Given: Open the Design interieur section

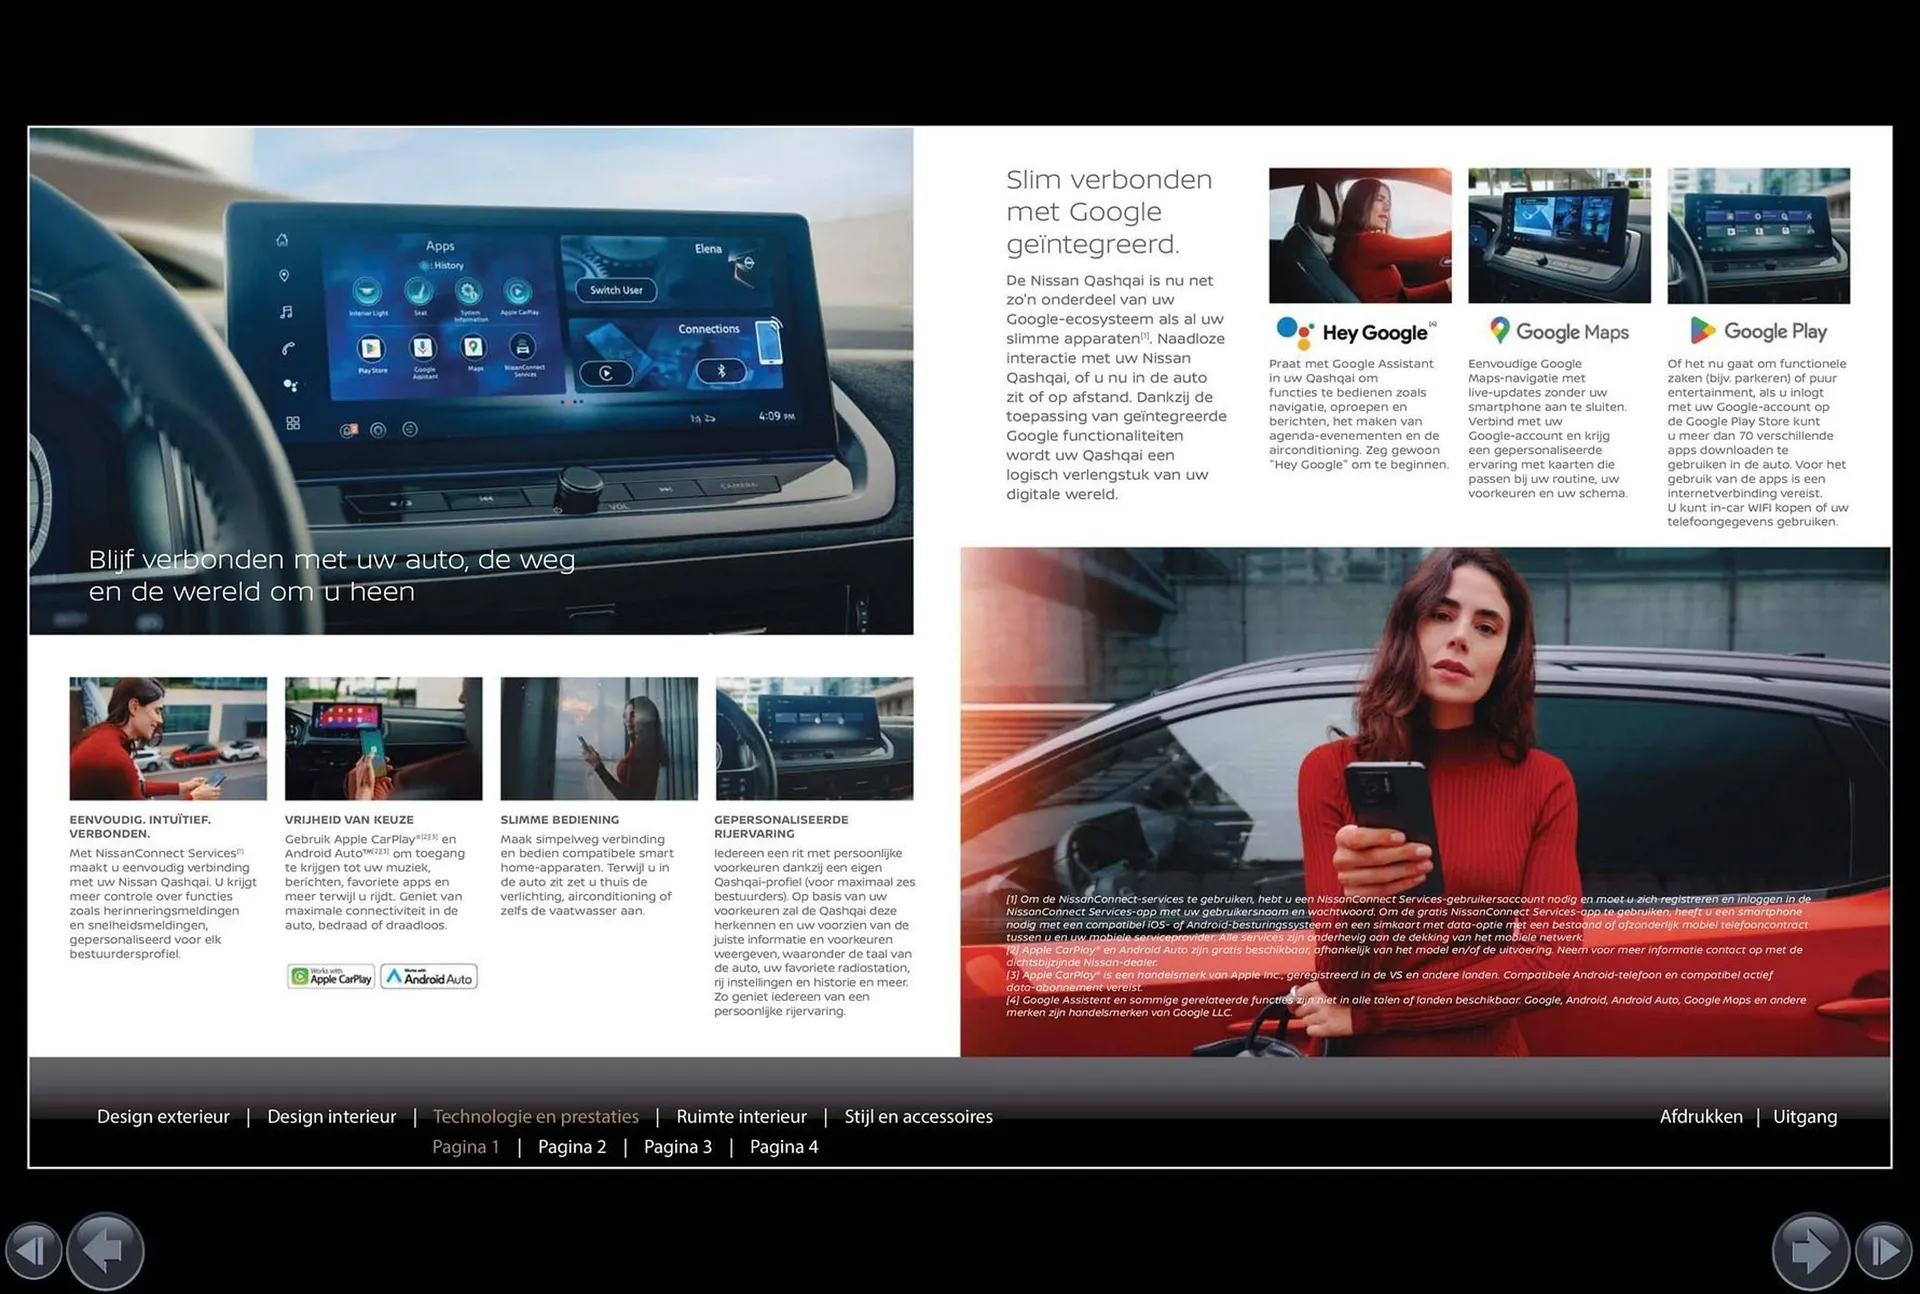Looking at the screenshot, I should tap(331, 1116).
